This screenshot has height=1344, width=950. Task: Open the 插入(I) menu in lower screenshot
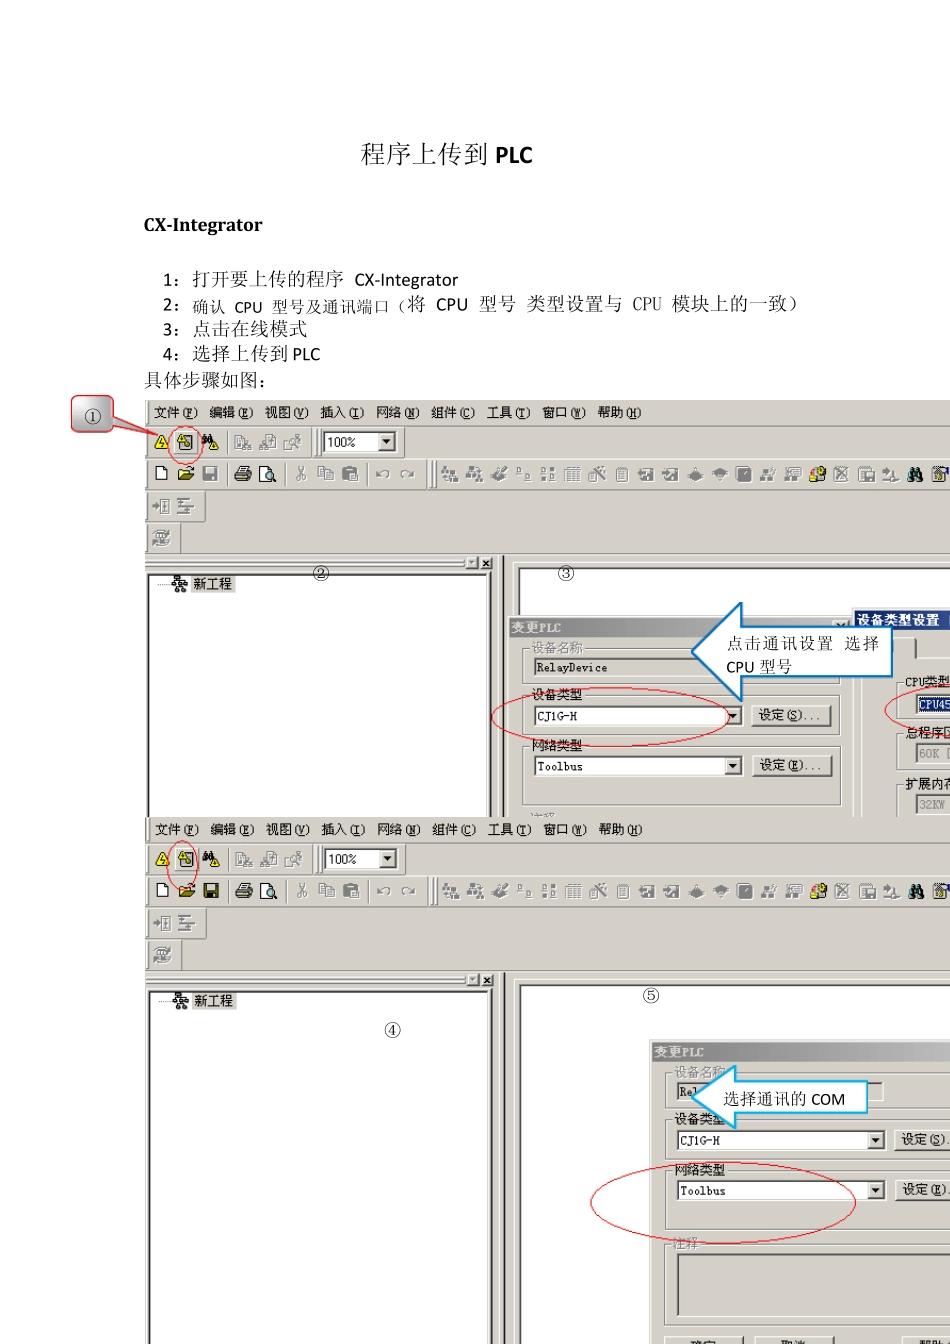[343, 829]
